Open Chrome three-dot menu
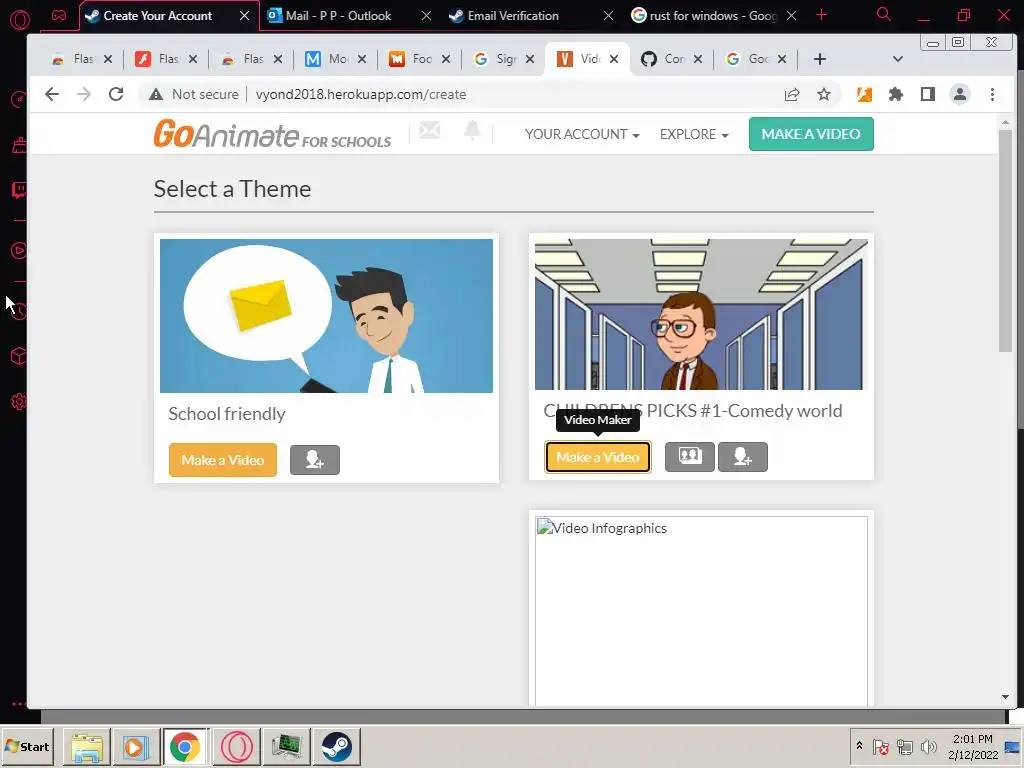This screenshot has width=1024, height=768. (x=992, y=94)
